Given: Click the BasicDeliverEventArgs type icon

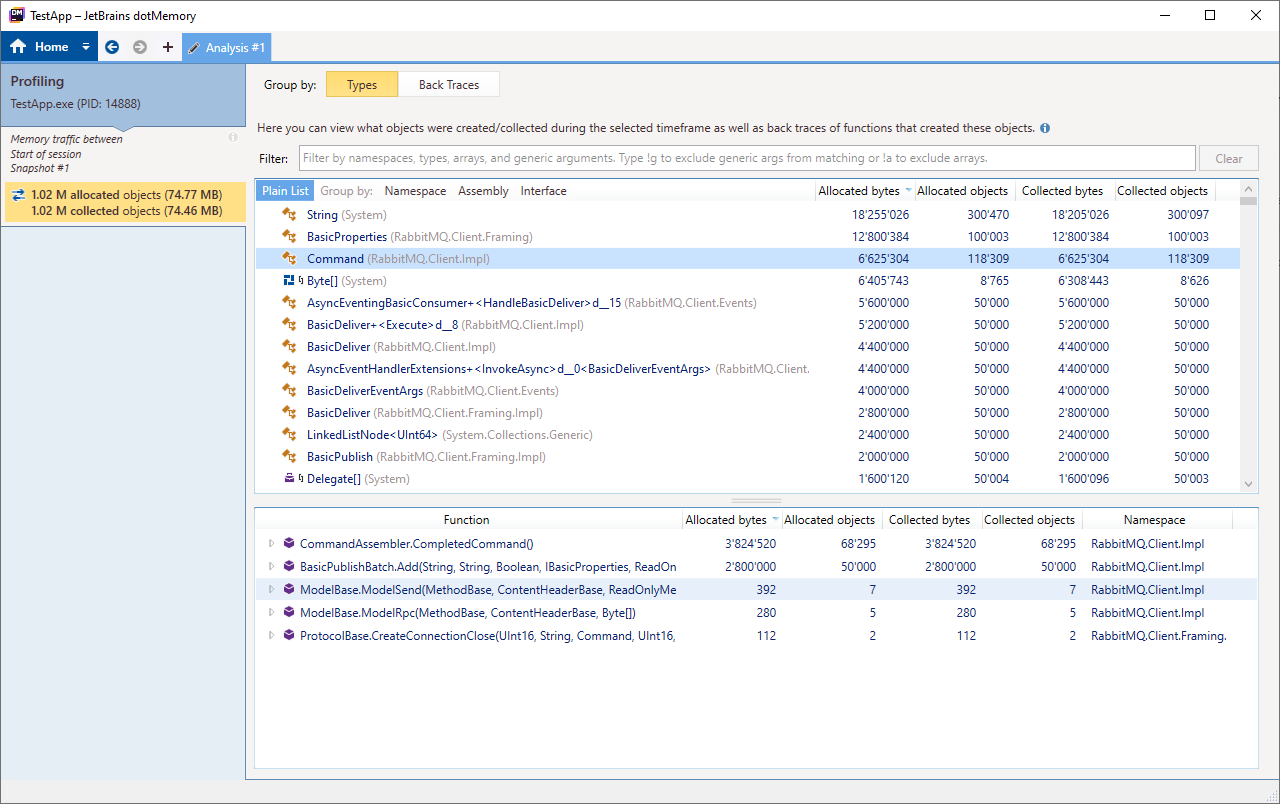Looking at the screenshot, I should pyautogui.click(x=290, y=391).
